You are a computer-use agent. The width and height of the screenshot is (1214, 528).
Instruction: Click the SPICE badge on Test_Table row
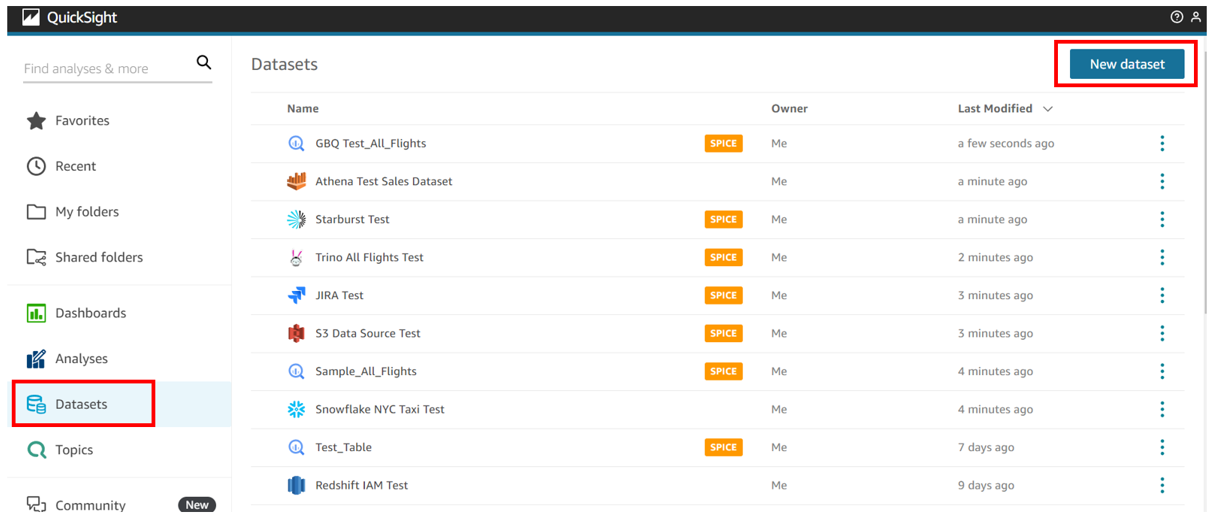pyautogui.click(x=723, y=448)
